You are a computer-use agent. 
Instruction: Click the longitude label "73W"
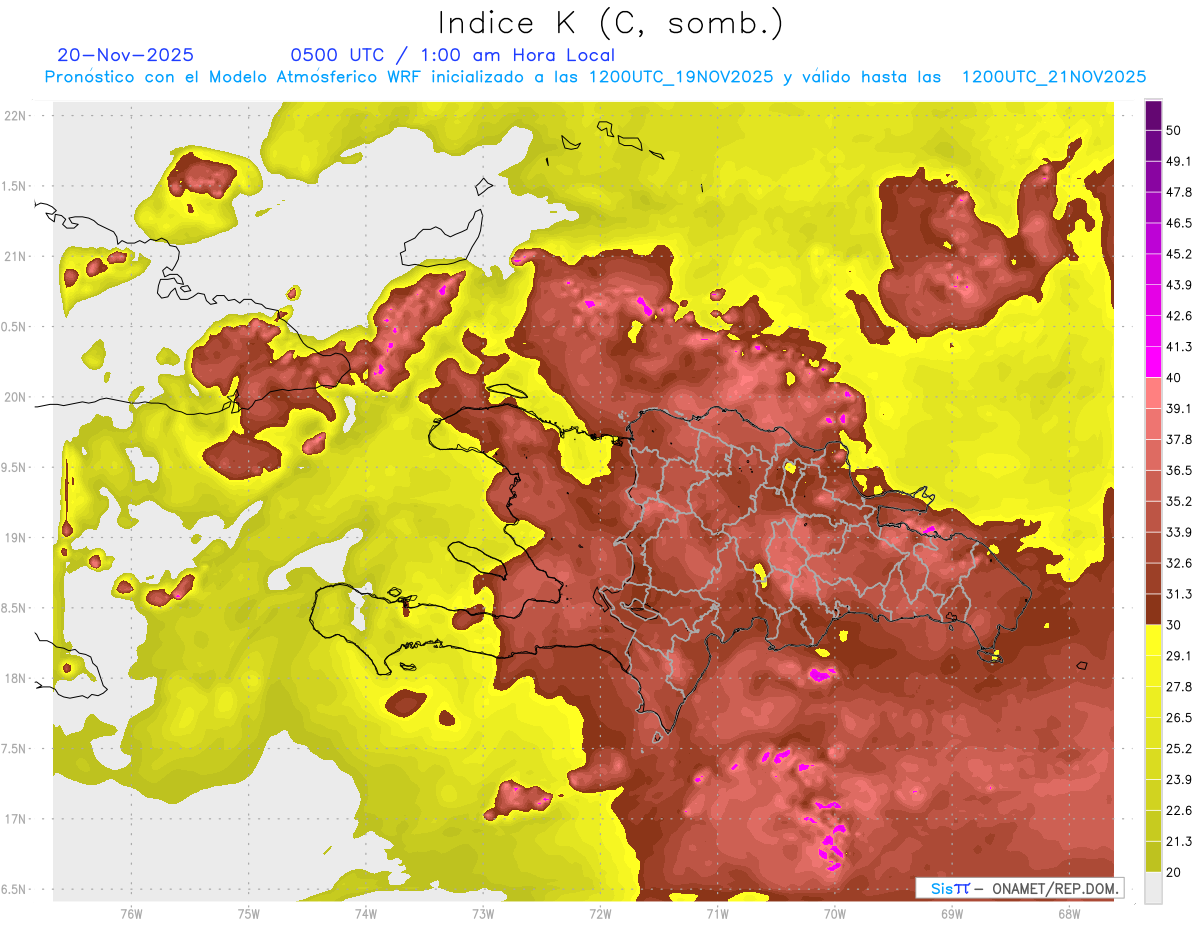coord(483,914)
